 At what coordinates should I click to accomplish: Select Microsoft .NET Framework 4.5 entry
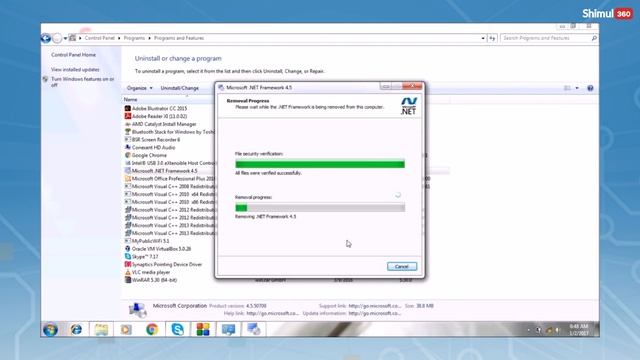click(x=164, y=171)
